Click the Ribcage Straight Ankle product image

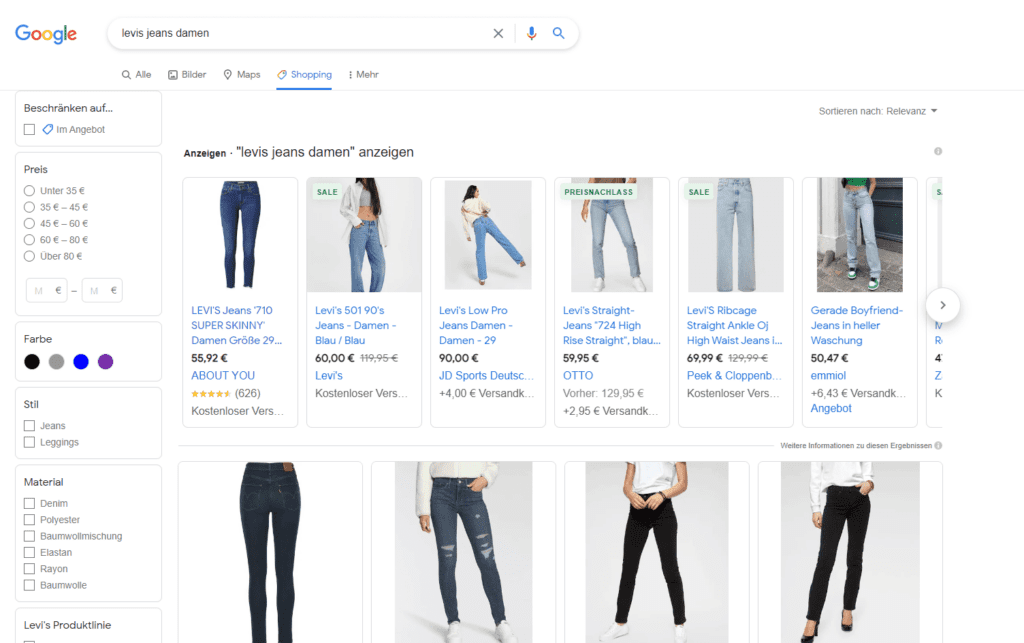pyautogui.click(x=735, y=235)
